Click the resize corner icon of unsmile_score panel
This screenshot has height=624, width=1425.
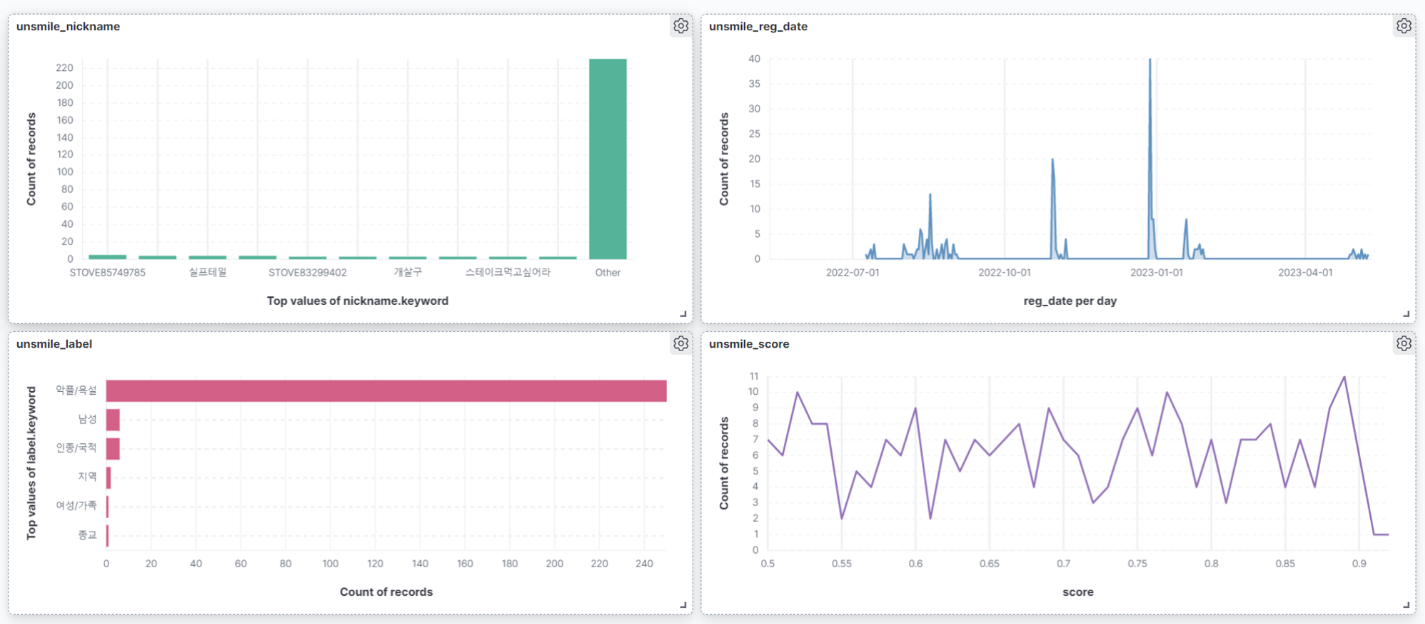(x=1406, y=606)
